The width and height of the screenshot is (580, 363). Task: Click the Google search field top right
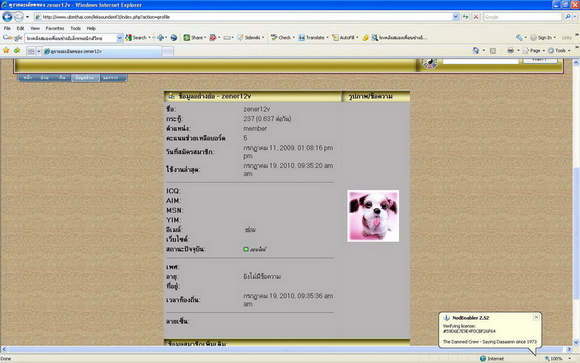(522, 17)
